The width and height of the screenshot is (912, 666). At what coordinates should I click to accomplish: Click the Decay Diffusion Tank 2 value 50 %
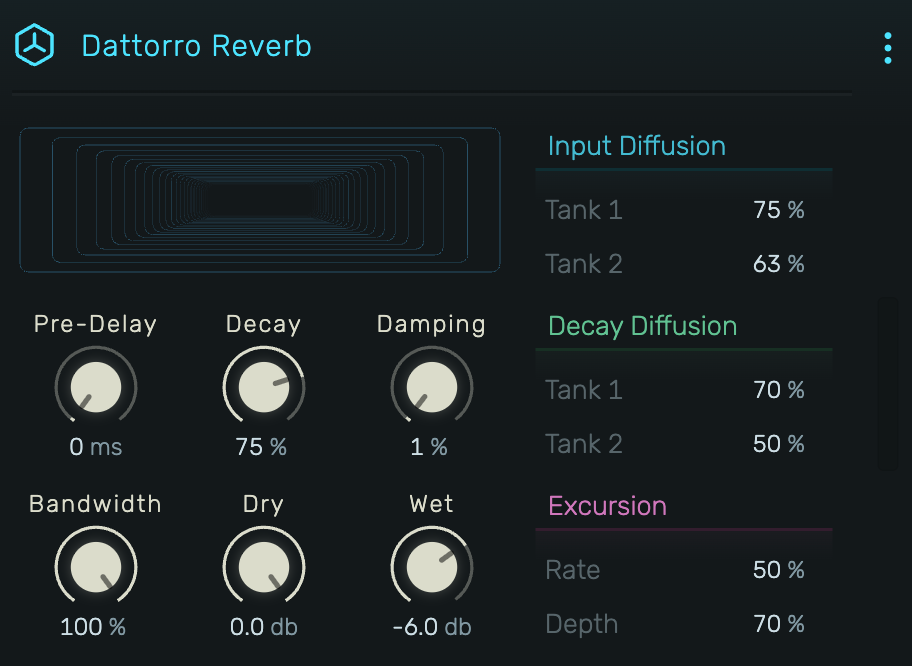779,444
